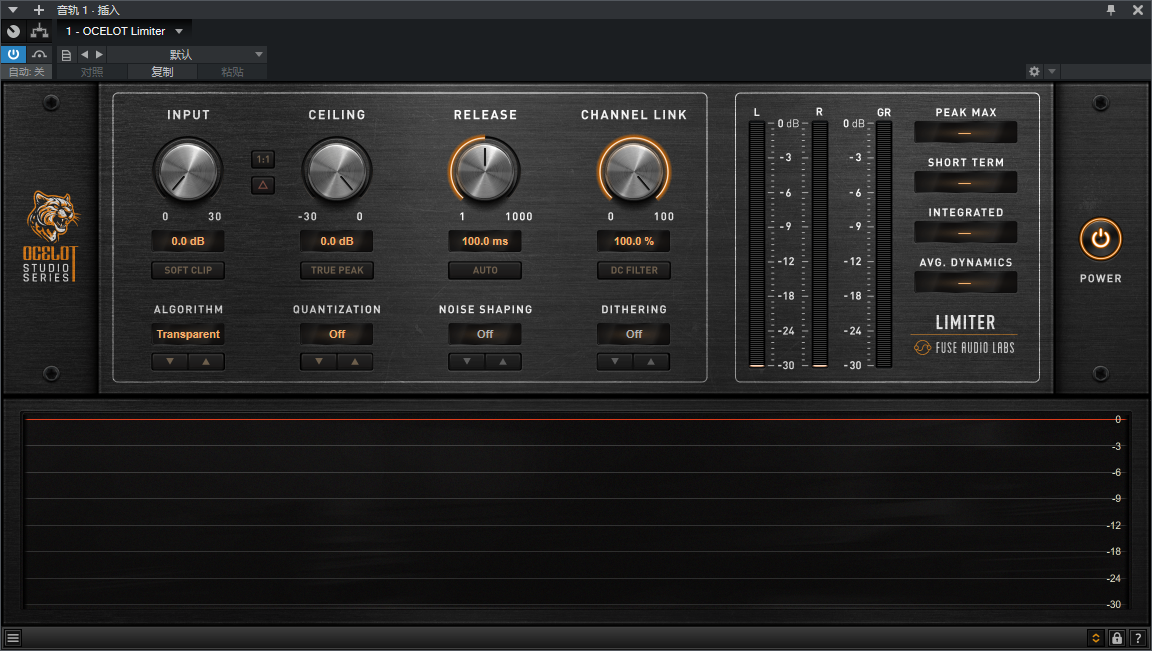Open the Noise Shaping "Off" selector

(x=485, y=334)
